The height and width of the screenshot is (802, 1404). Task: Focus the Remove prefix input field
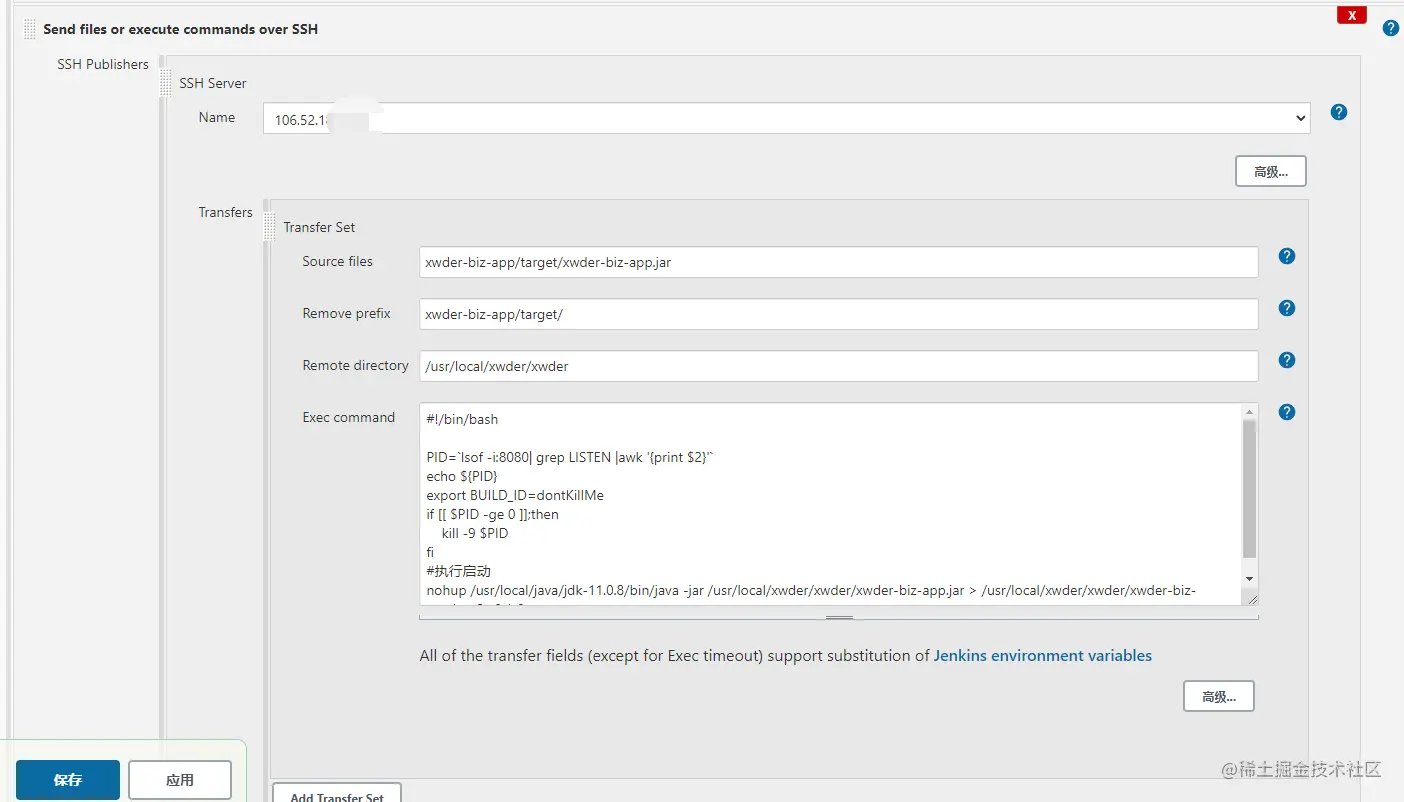838,314
